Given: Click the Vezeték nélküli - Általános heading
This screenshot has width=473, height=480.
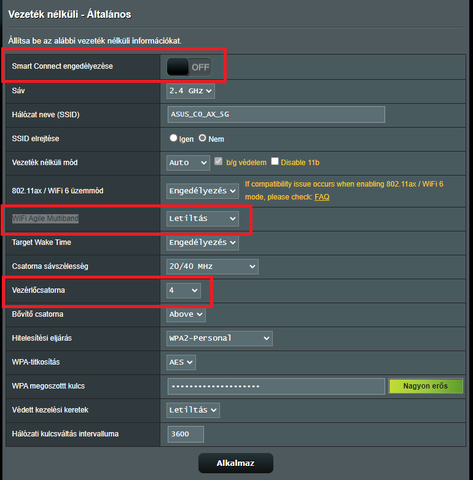Looking at the screenshot, I should 70,14.
